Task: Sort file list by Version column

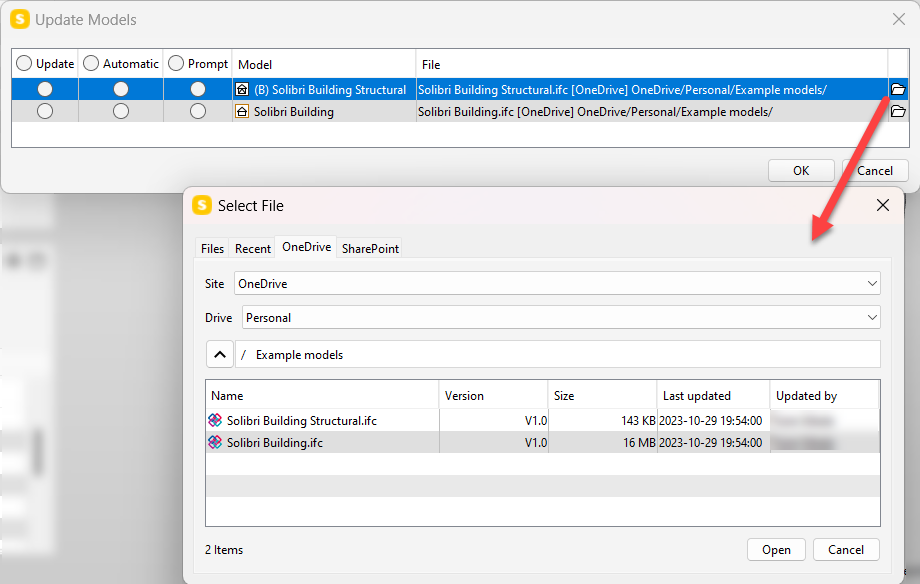Action: (493, 396)
